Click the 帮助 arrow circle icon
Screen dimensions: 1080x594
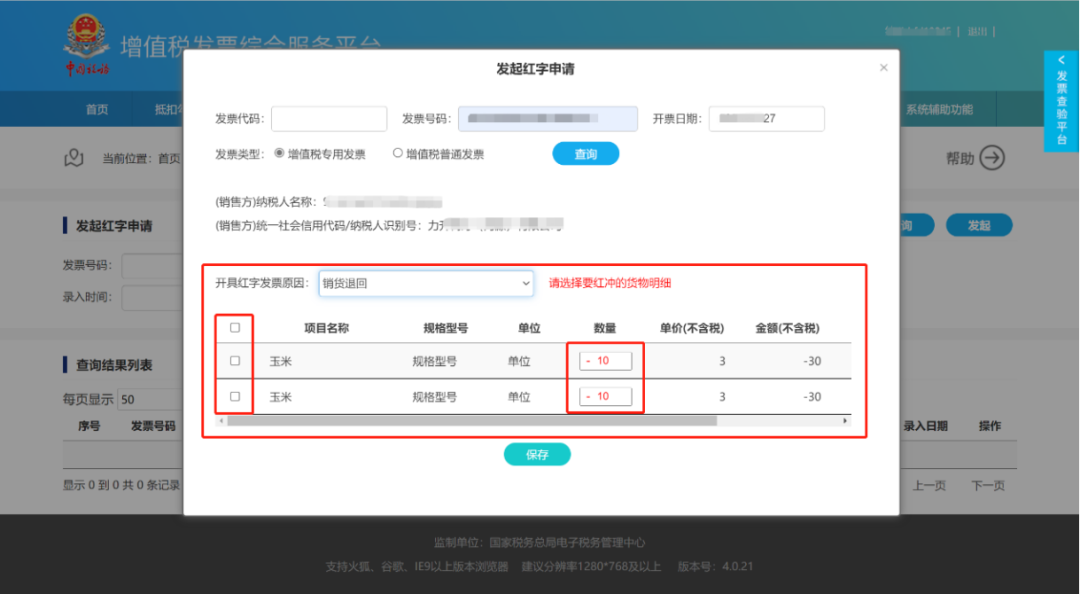991,158
